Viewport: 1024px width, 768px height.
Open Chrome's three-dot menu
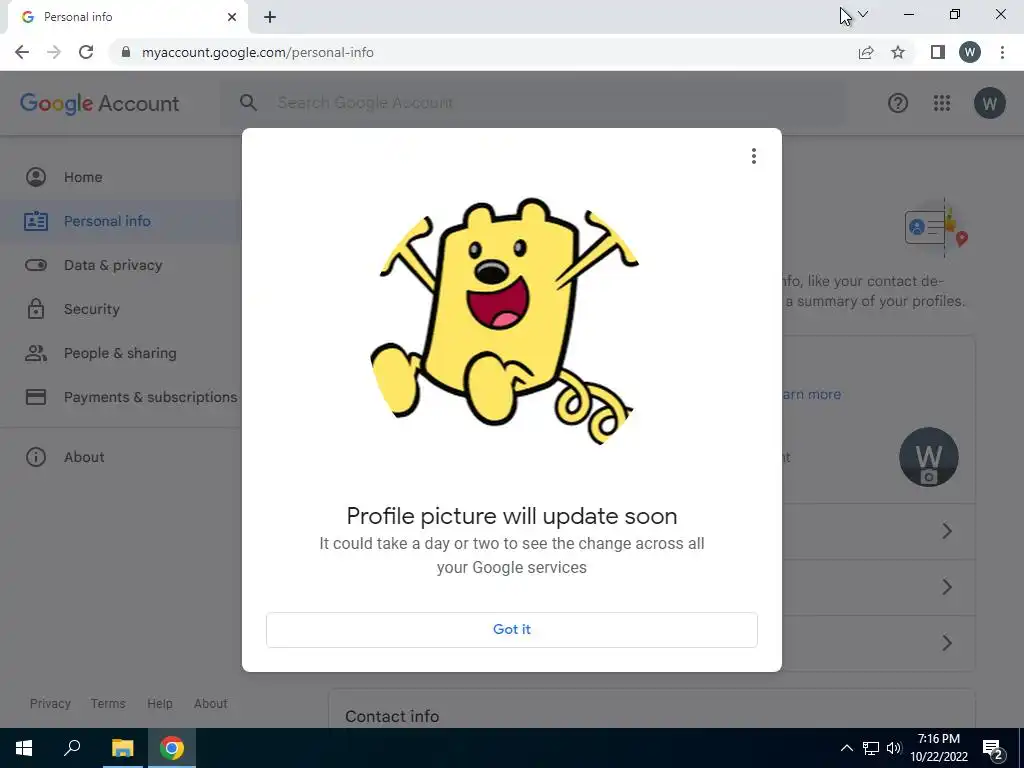click(x=1002, y=52)
